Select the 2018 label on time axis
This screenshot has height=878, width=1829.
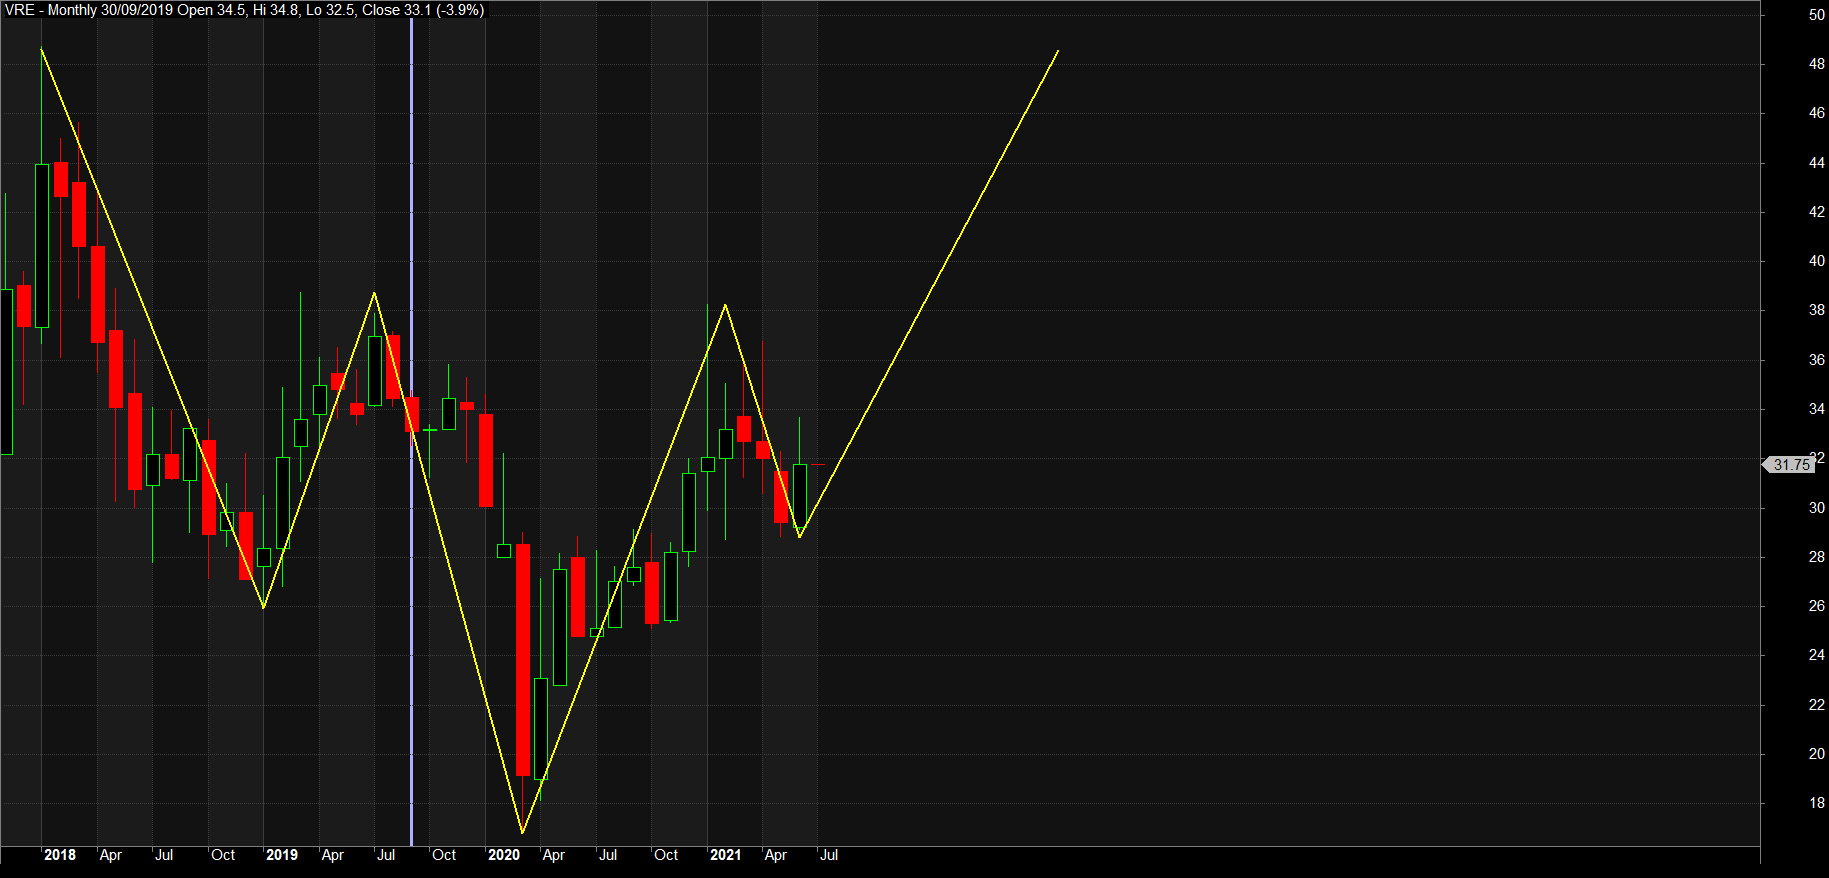point(60,855)
